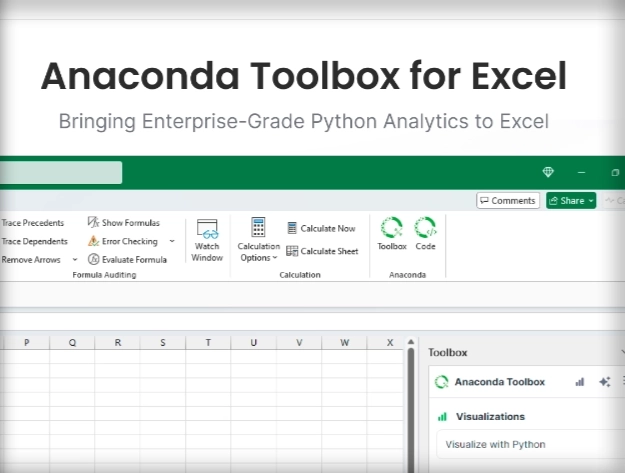The height and width of the screenshot is (473, 625).
Task: Click the green Visualizations bar chart icon
Action: [x=442, y=417]
